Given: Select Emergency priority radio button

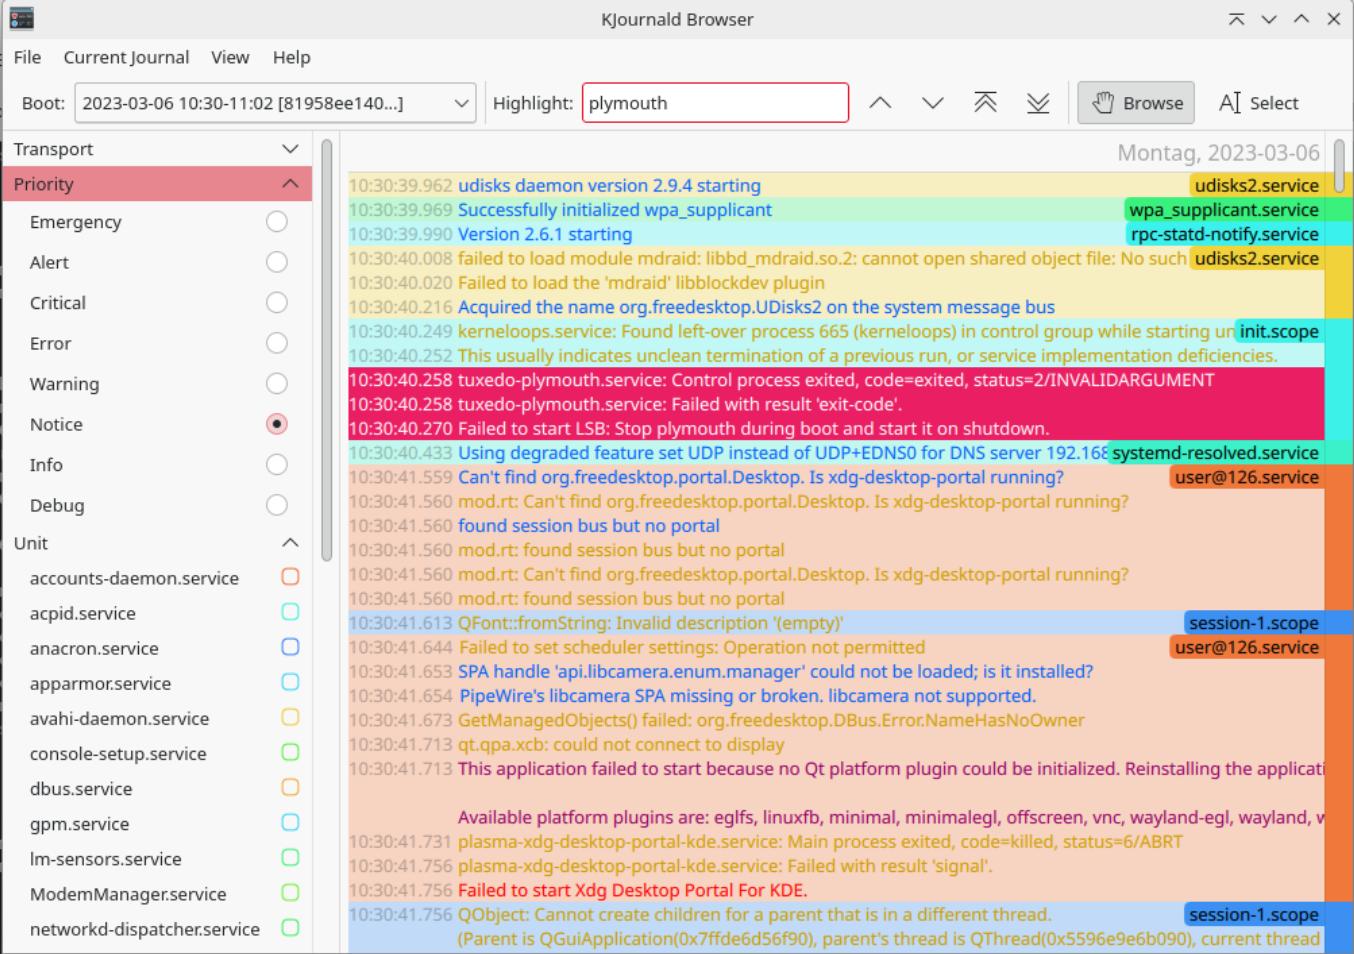Looking at the screenshot, I should pyautogui.click(x=277, y=222).
